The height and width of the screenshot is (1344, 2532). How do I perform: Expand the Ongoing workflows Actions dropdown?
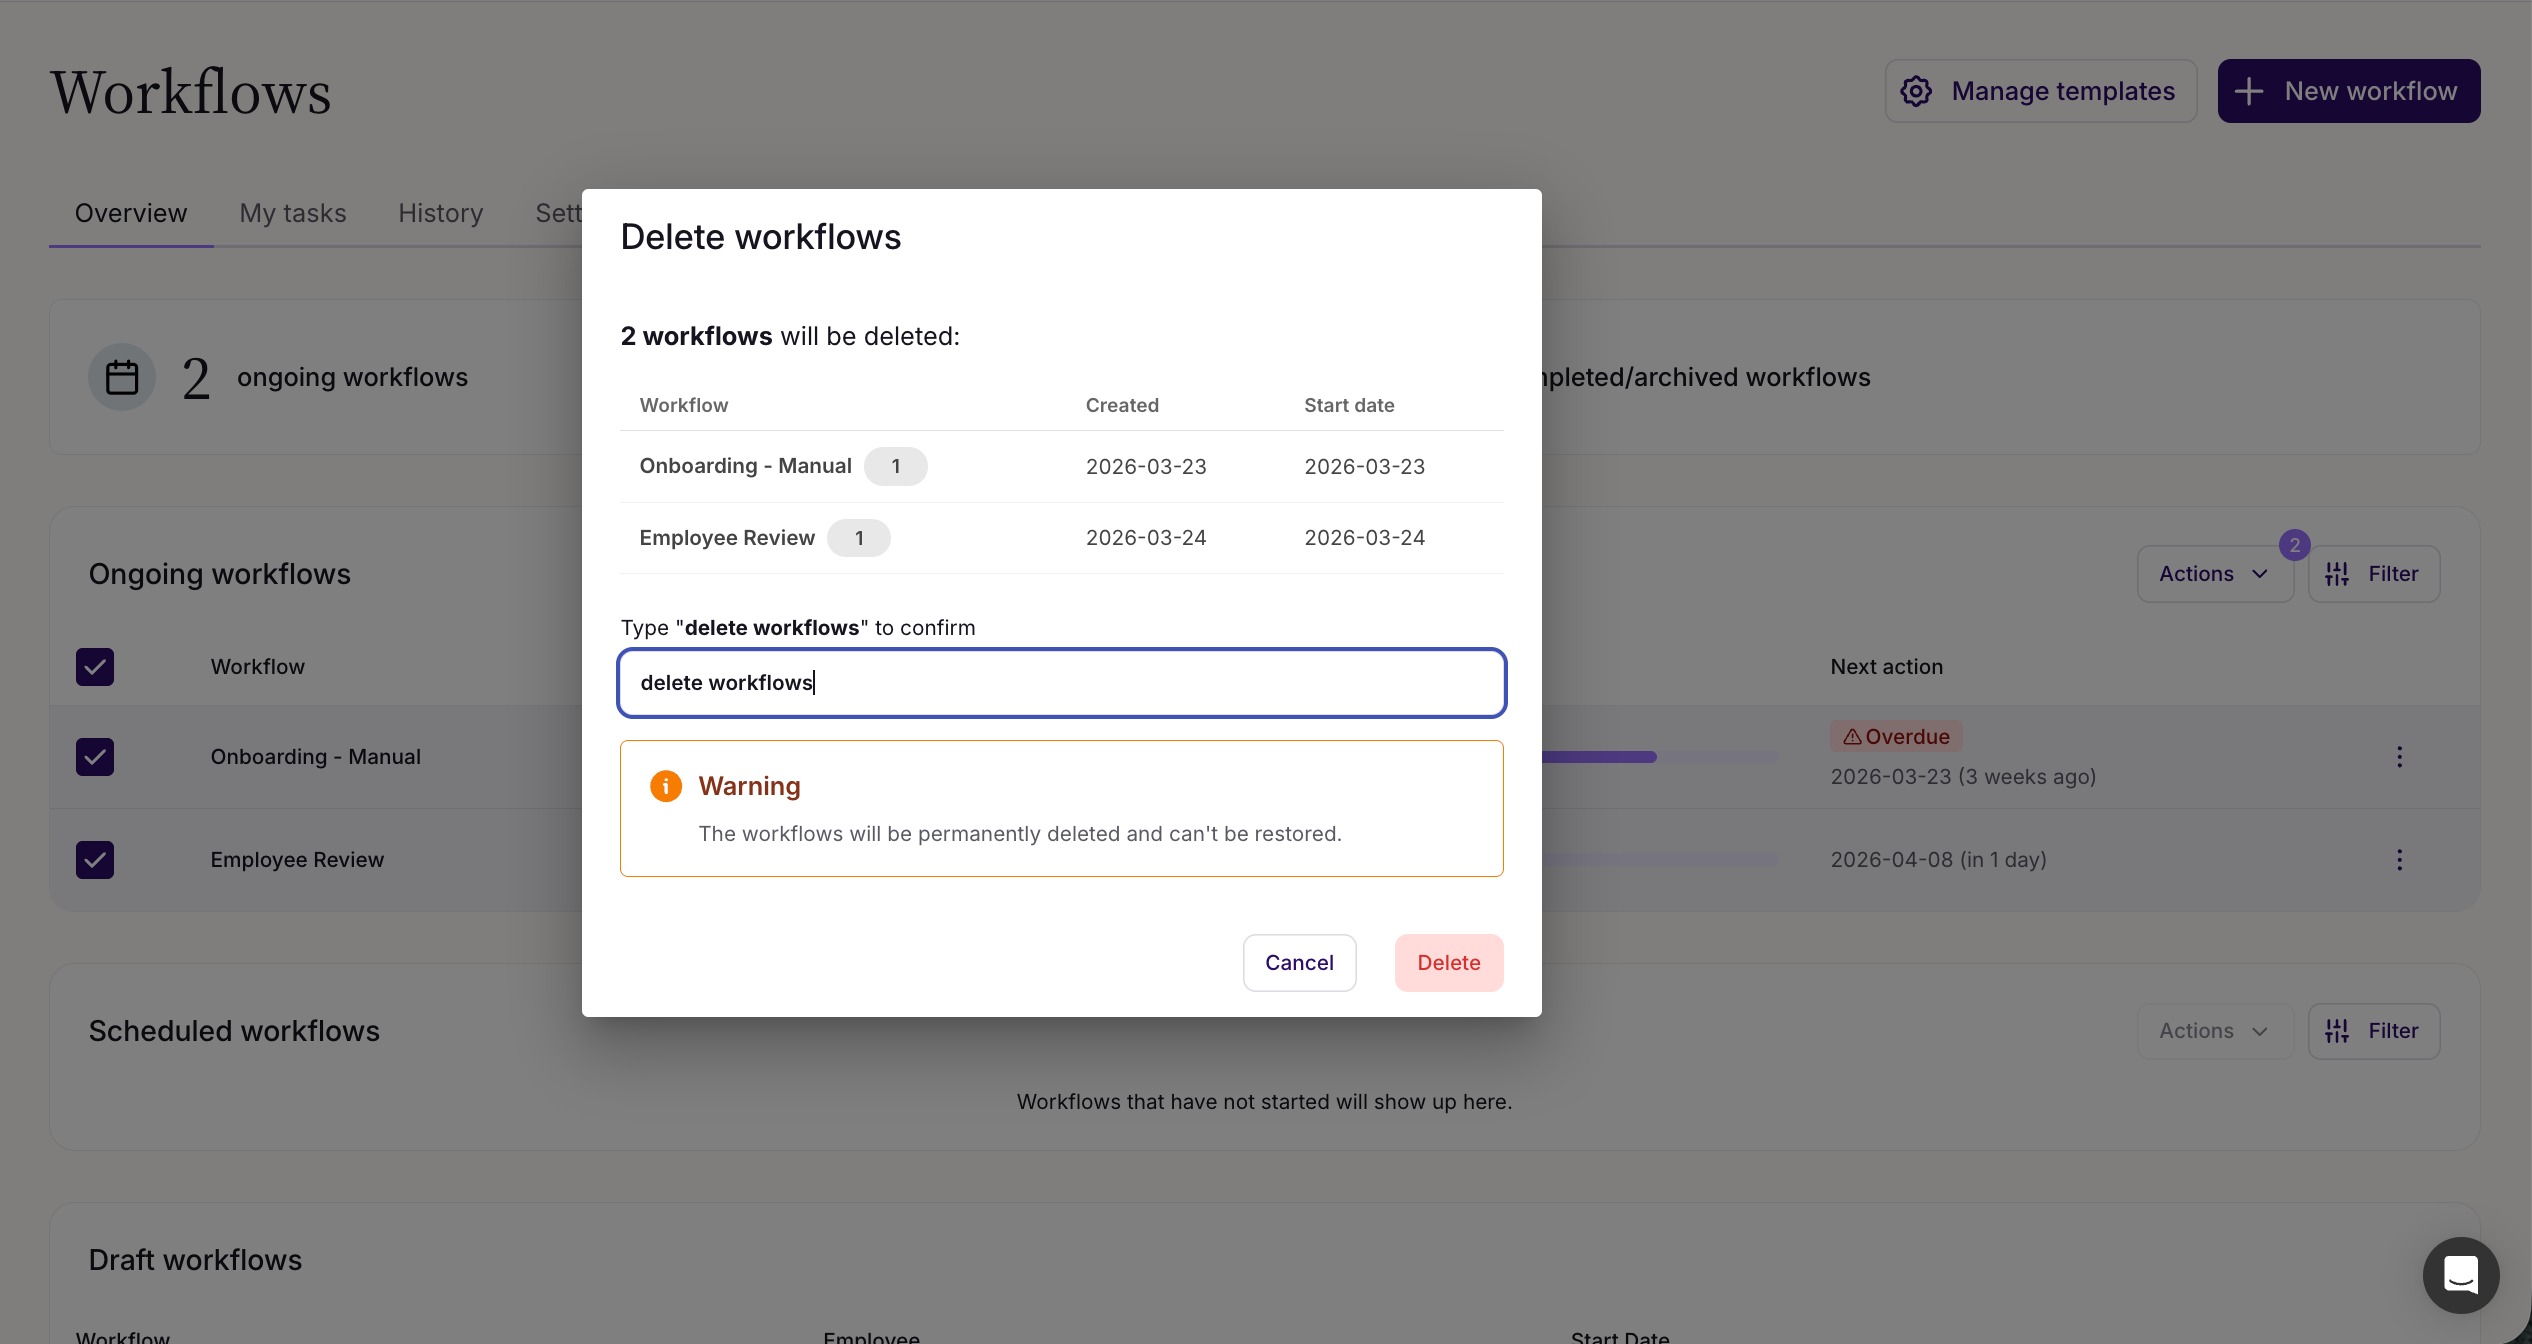(2214, 574)
